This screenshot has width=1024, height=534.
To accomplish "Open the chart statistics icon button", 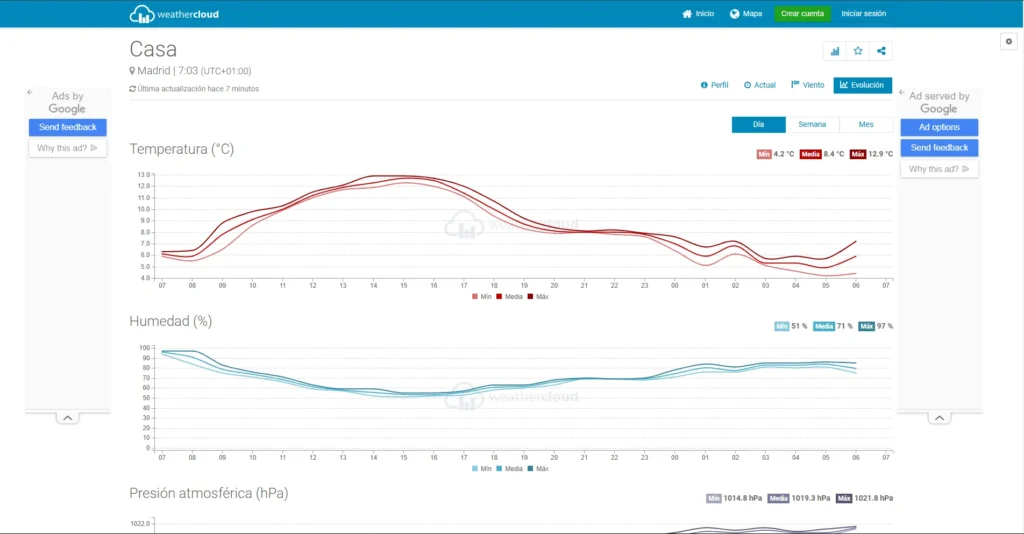I will pos(834,51).
